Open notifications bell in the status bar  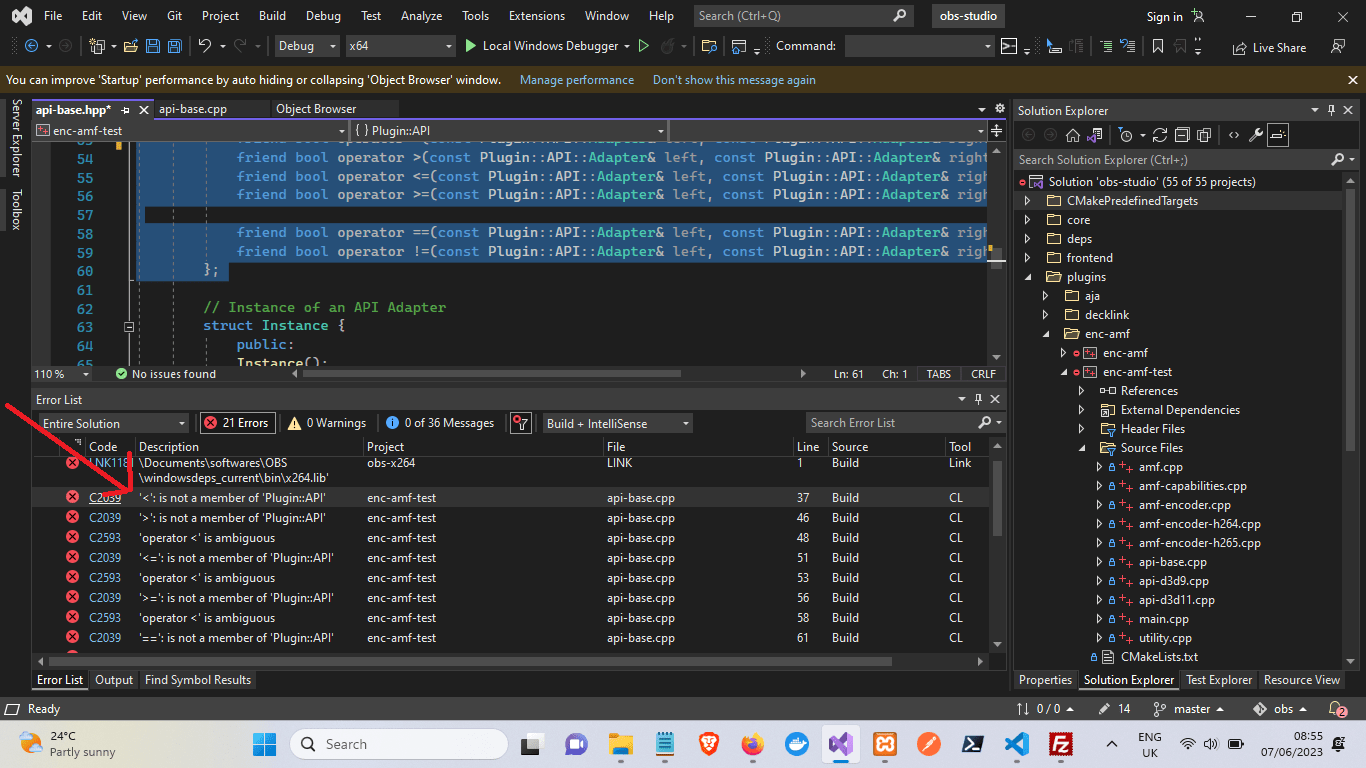click(x=1338, y=709)
